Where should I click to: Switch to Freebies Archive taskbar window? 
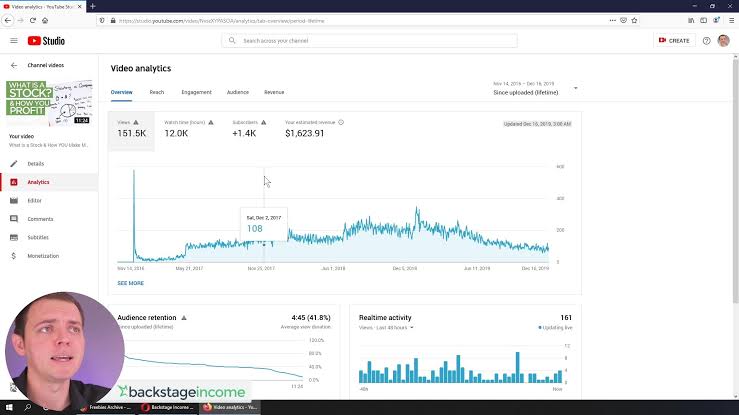click(107, 407)
